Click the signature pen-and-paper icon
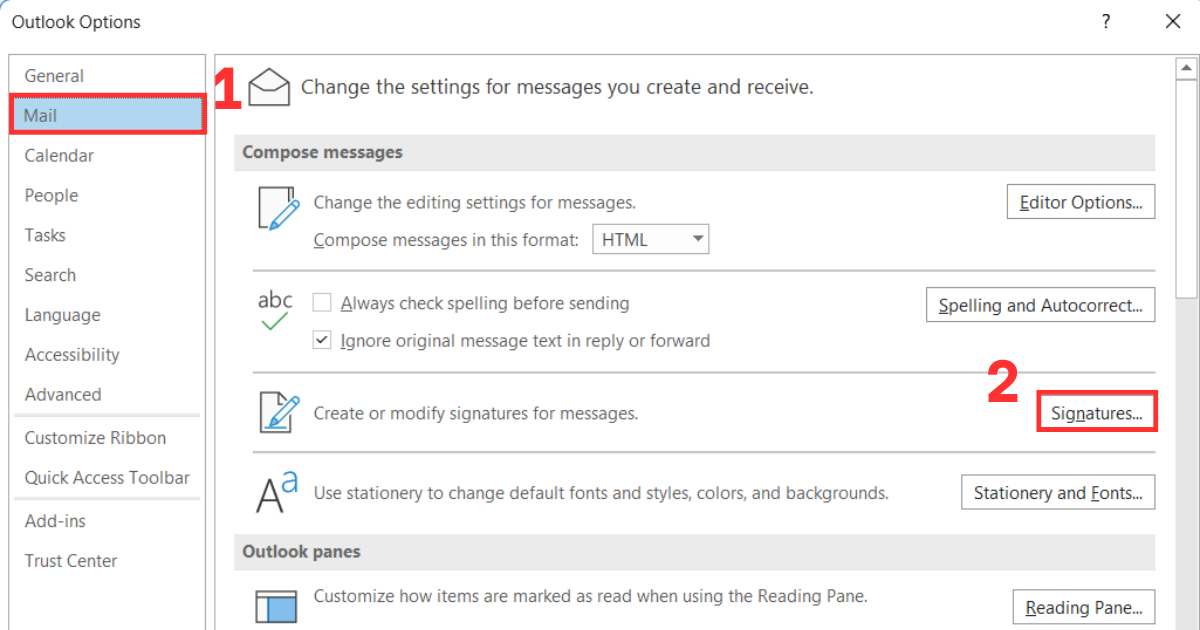This screenshot has height=630, width=1200. pyautogui.click(x=279, y=412)
